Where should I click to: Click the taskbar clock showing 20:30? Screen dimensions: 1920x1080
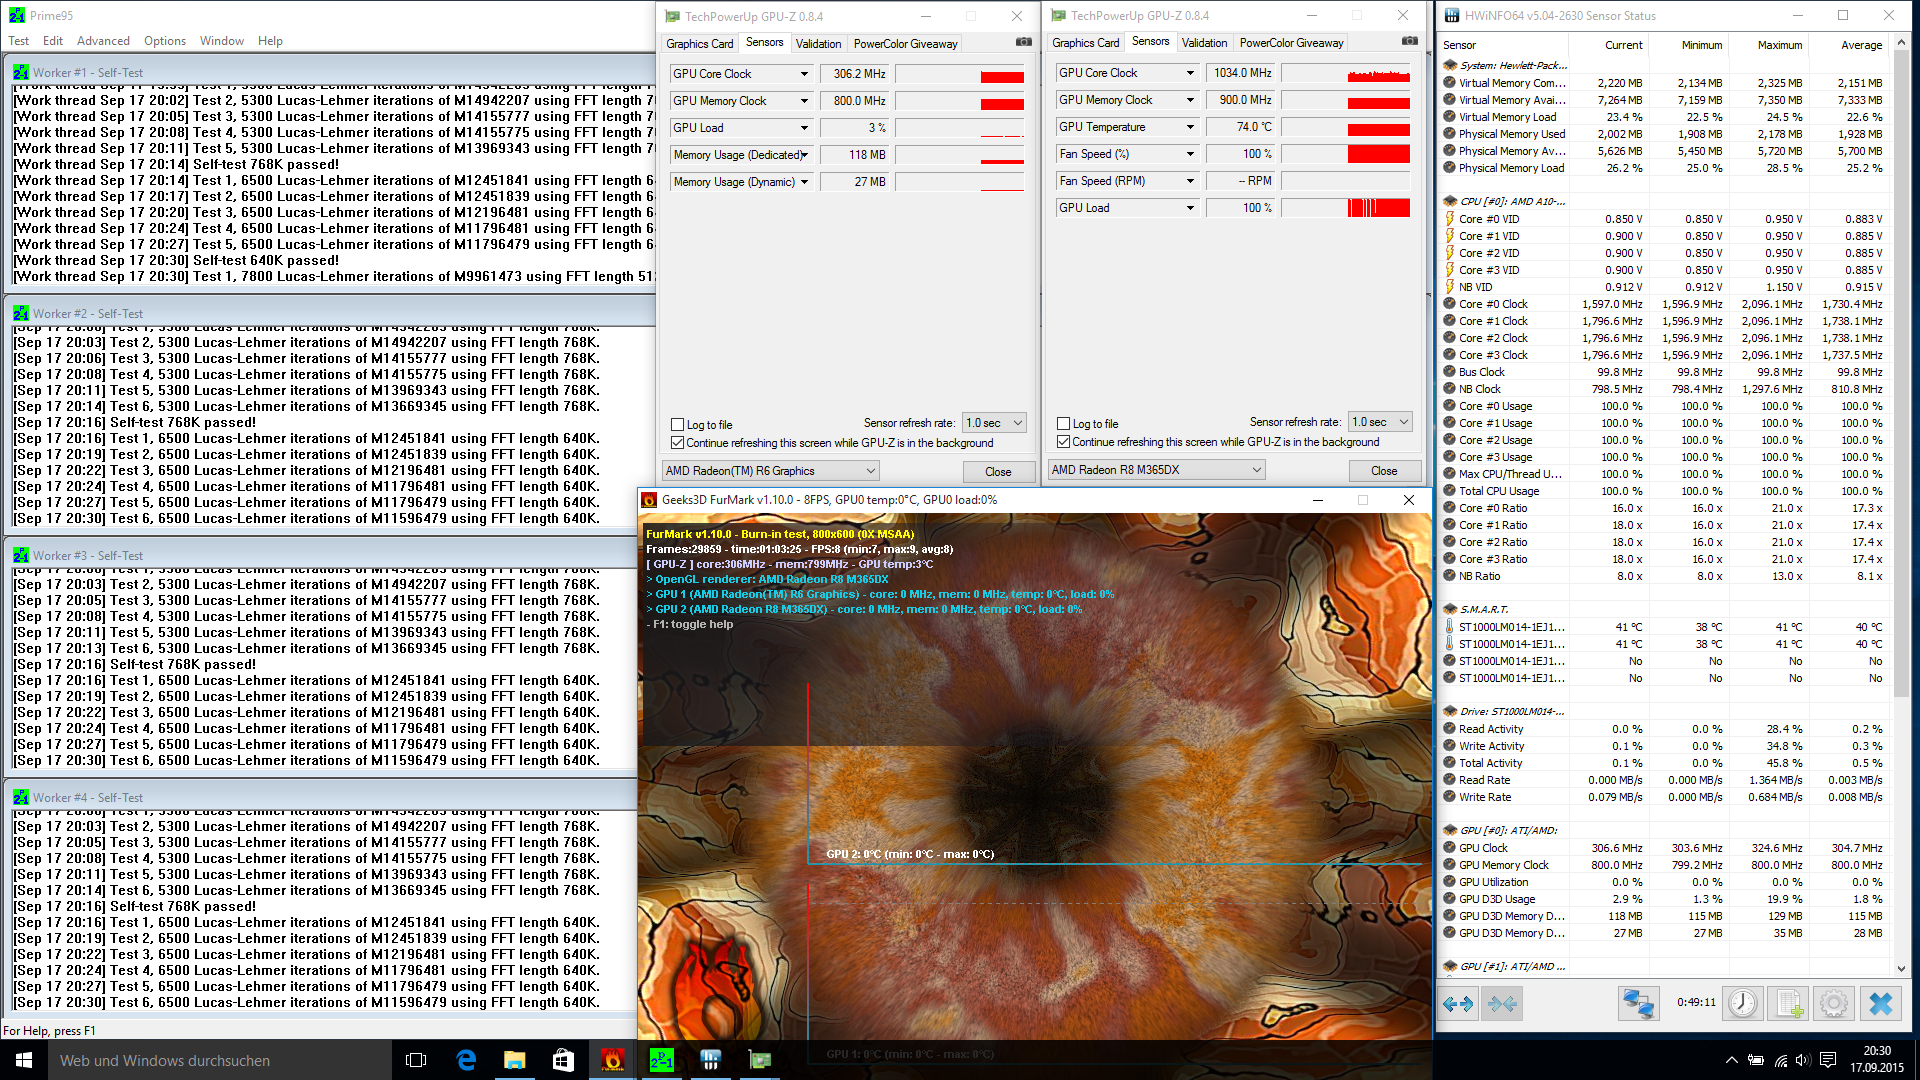[1876, 1059]
